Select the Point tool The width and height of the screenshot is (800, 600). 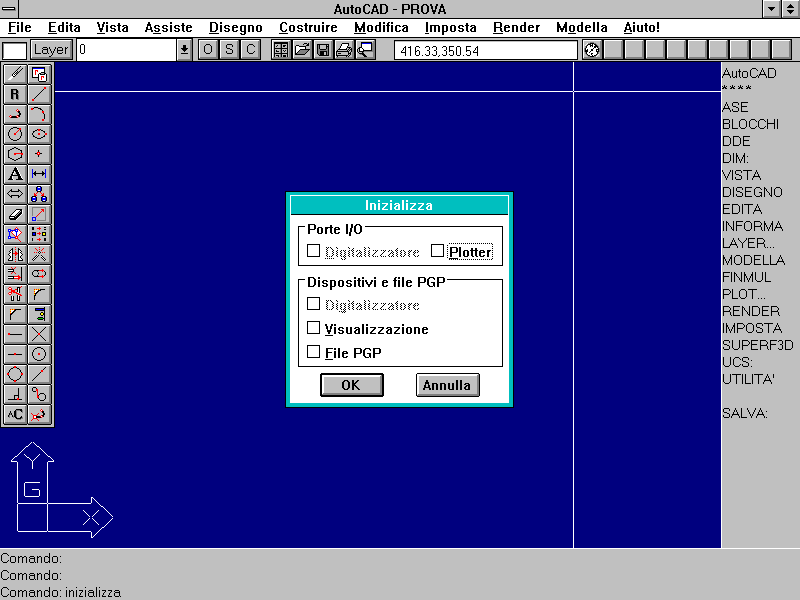click(x=39, y=154)
